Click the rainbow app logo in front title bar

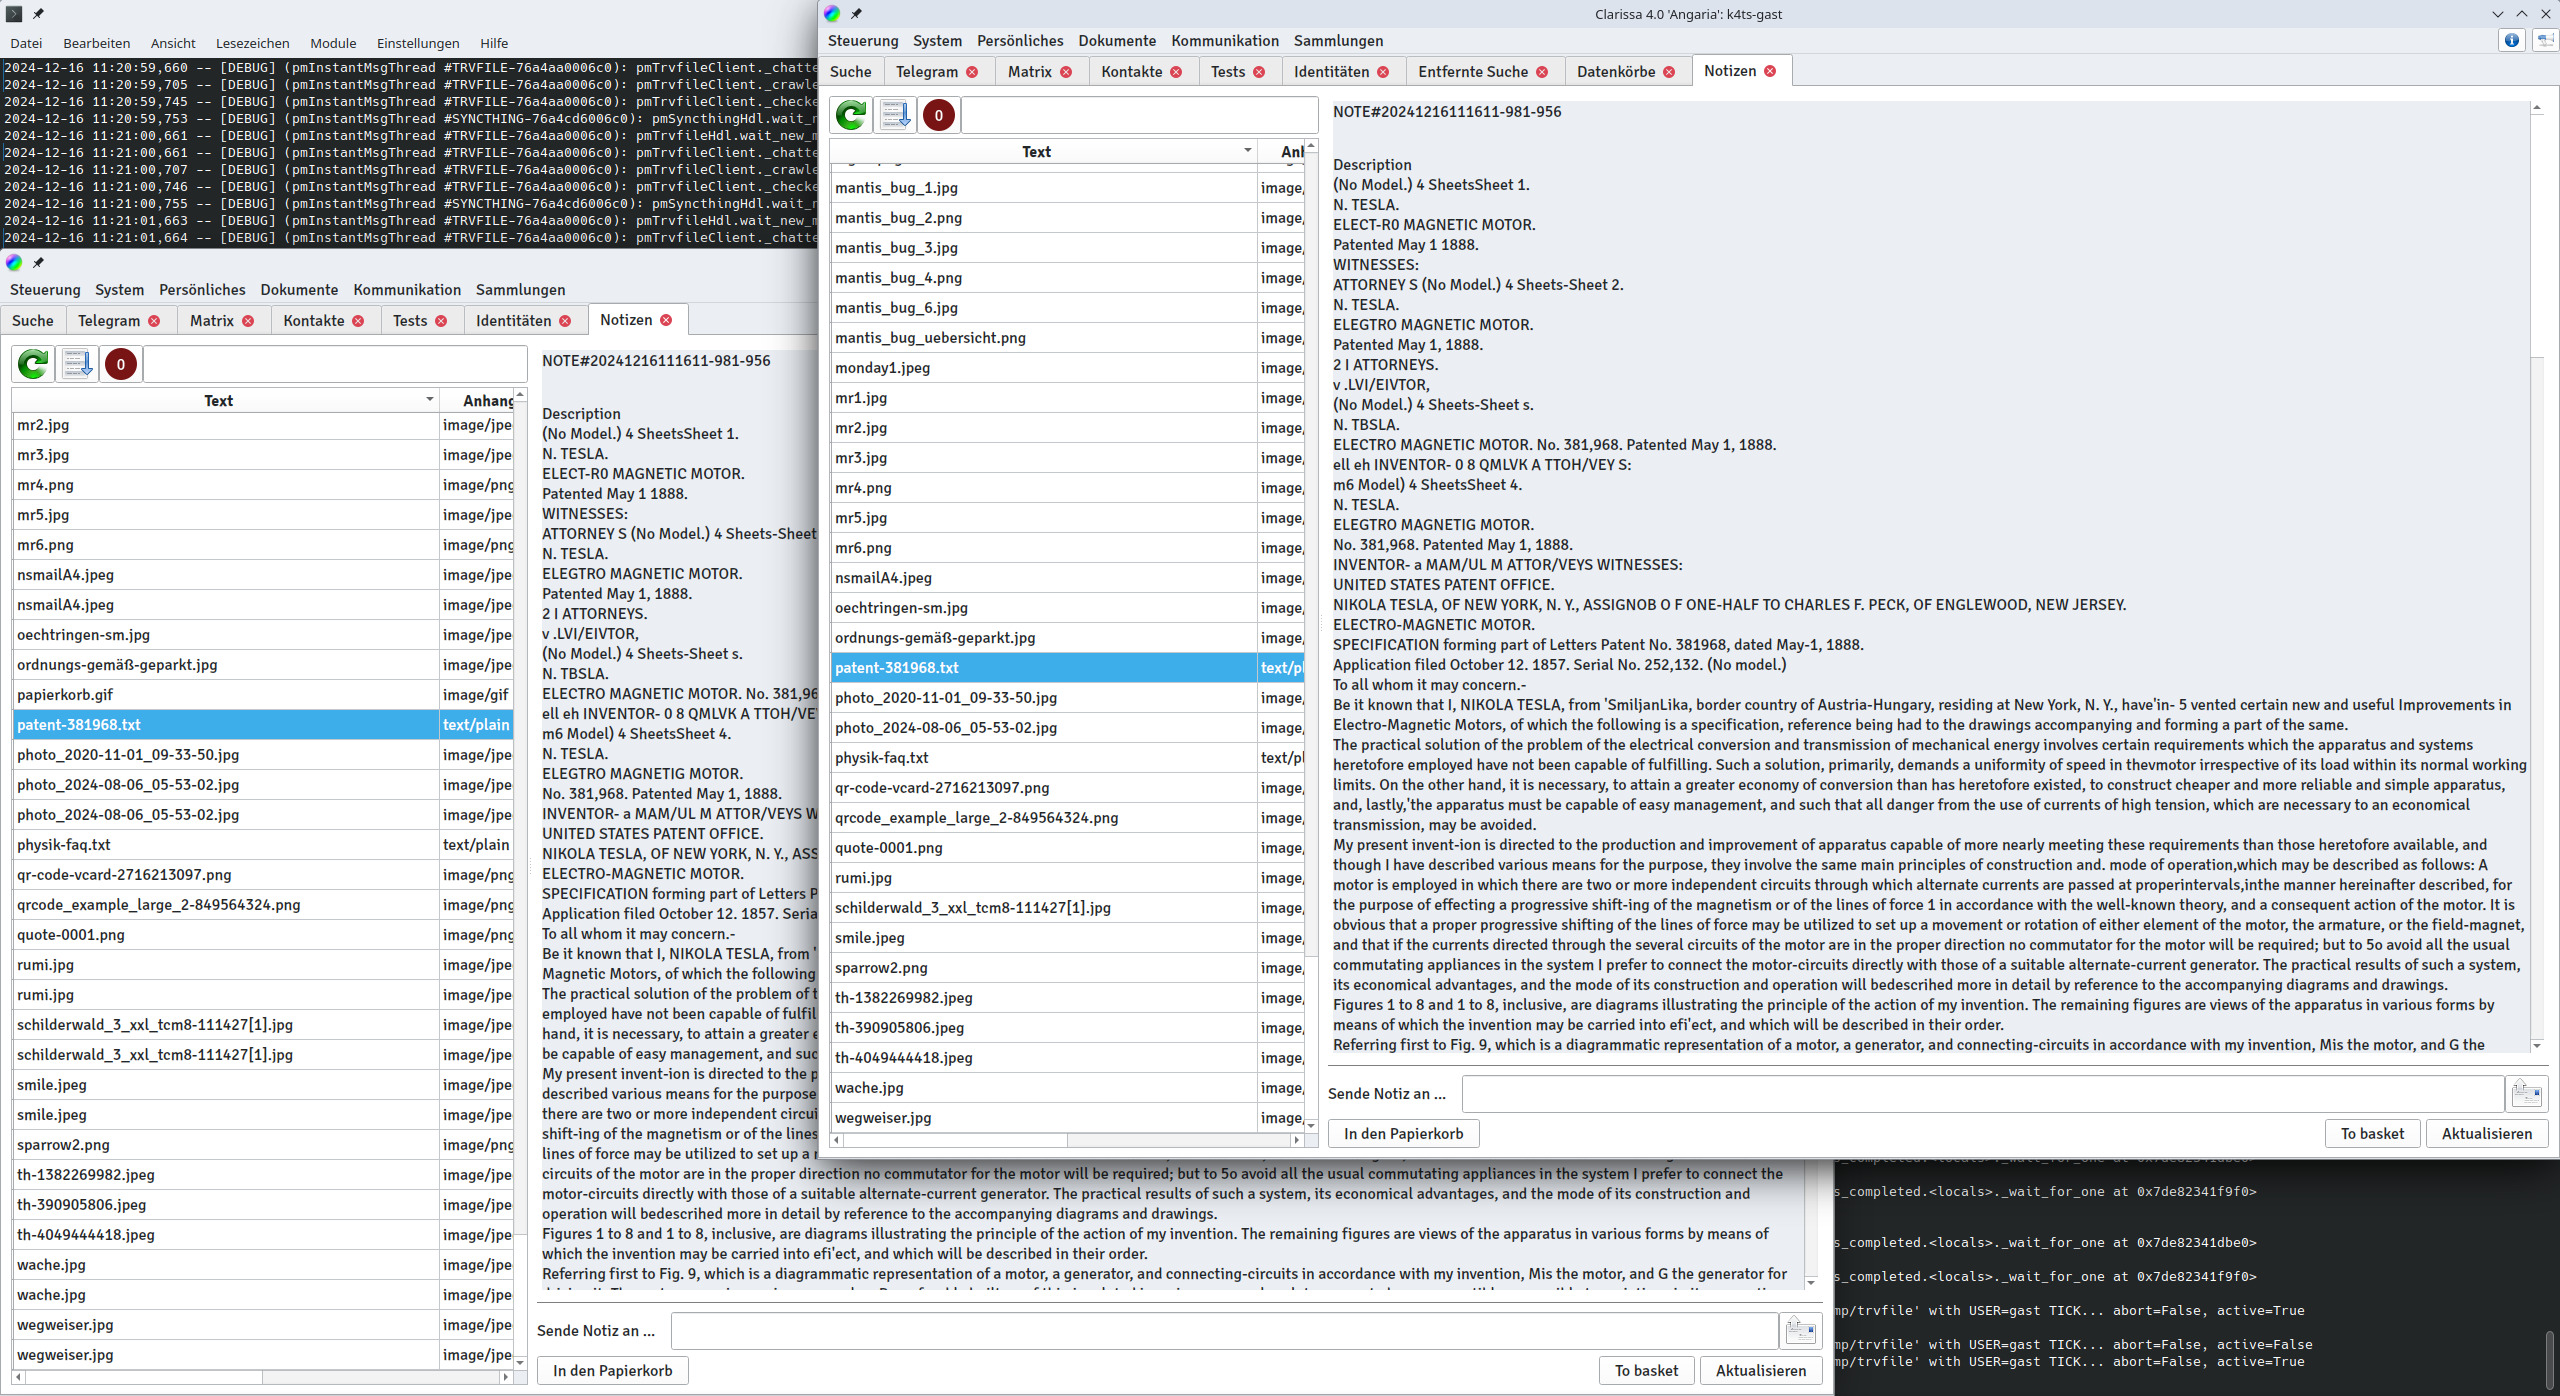832,14
